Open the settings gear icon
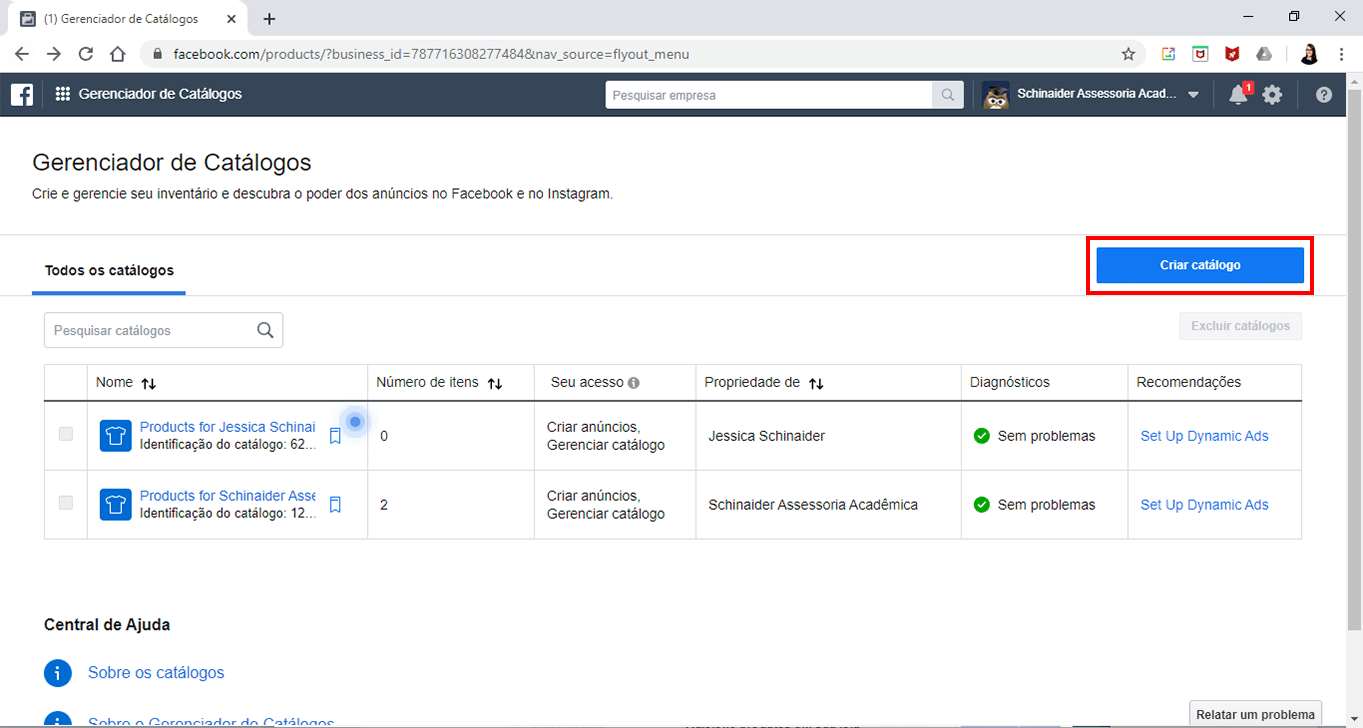Image resolution: width=1363 pixels, height=728 pixels. tap(1272, 95)
